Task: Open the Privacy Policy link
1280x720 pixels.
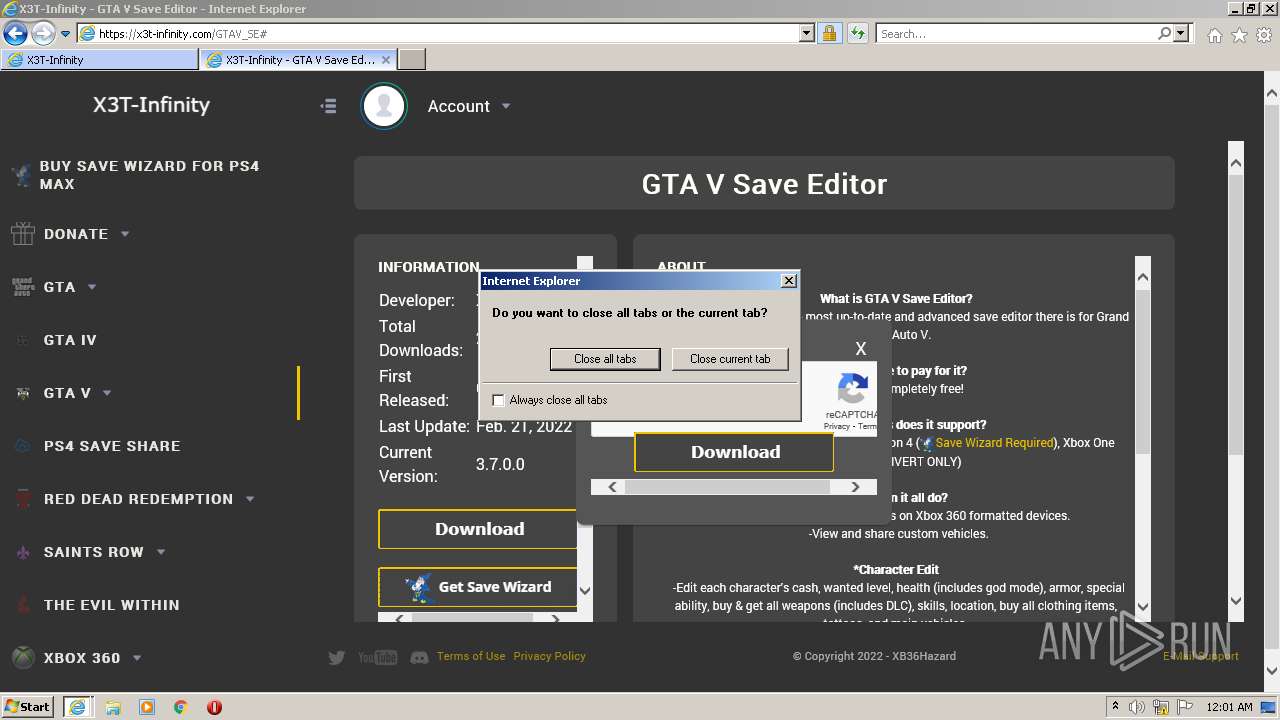Action: pyautogui.click(x=549, y=656)
